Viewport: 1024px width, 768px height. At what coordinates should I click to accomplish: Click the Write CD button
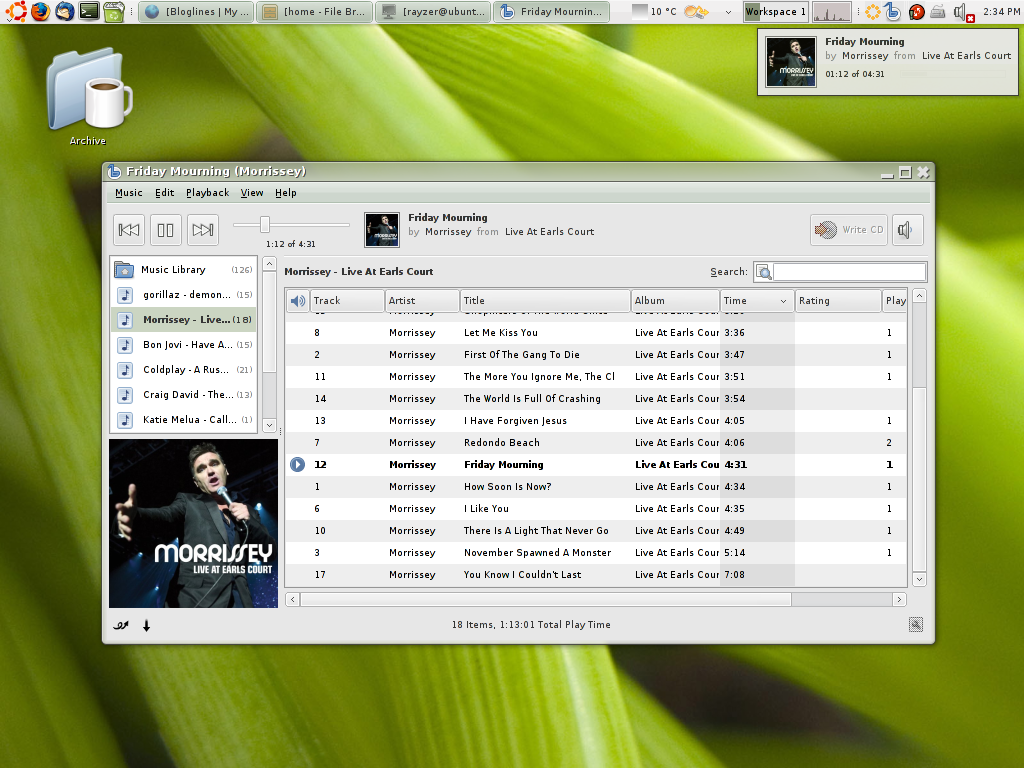[x=849, y=230]
